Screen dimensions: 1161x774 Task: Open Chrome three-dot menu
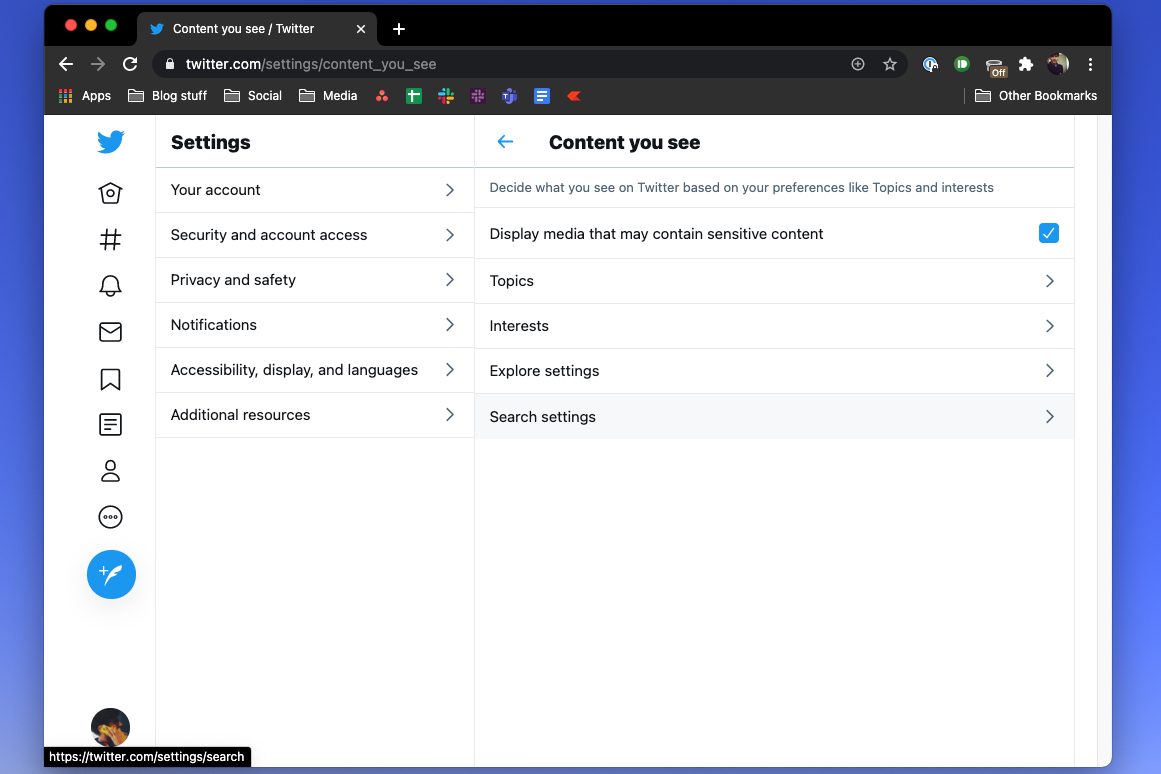(1090, 64)
